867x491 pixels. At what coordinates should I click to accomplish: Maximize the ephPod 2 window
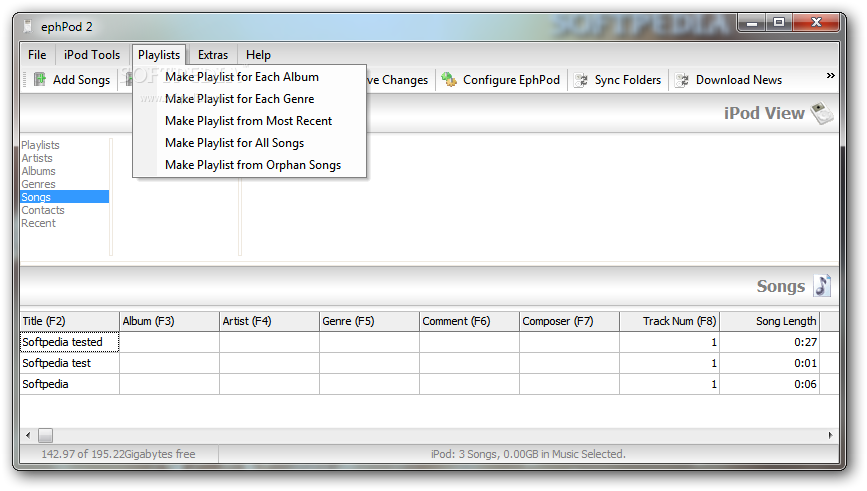(779, 23)
